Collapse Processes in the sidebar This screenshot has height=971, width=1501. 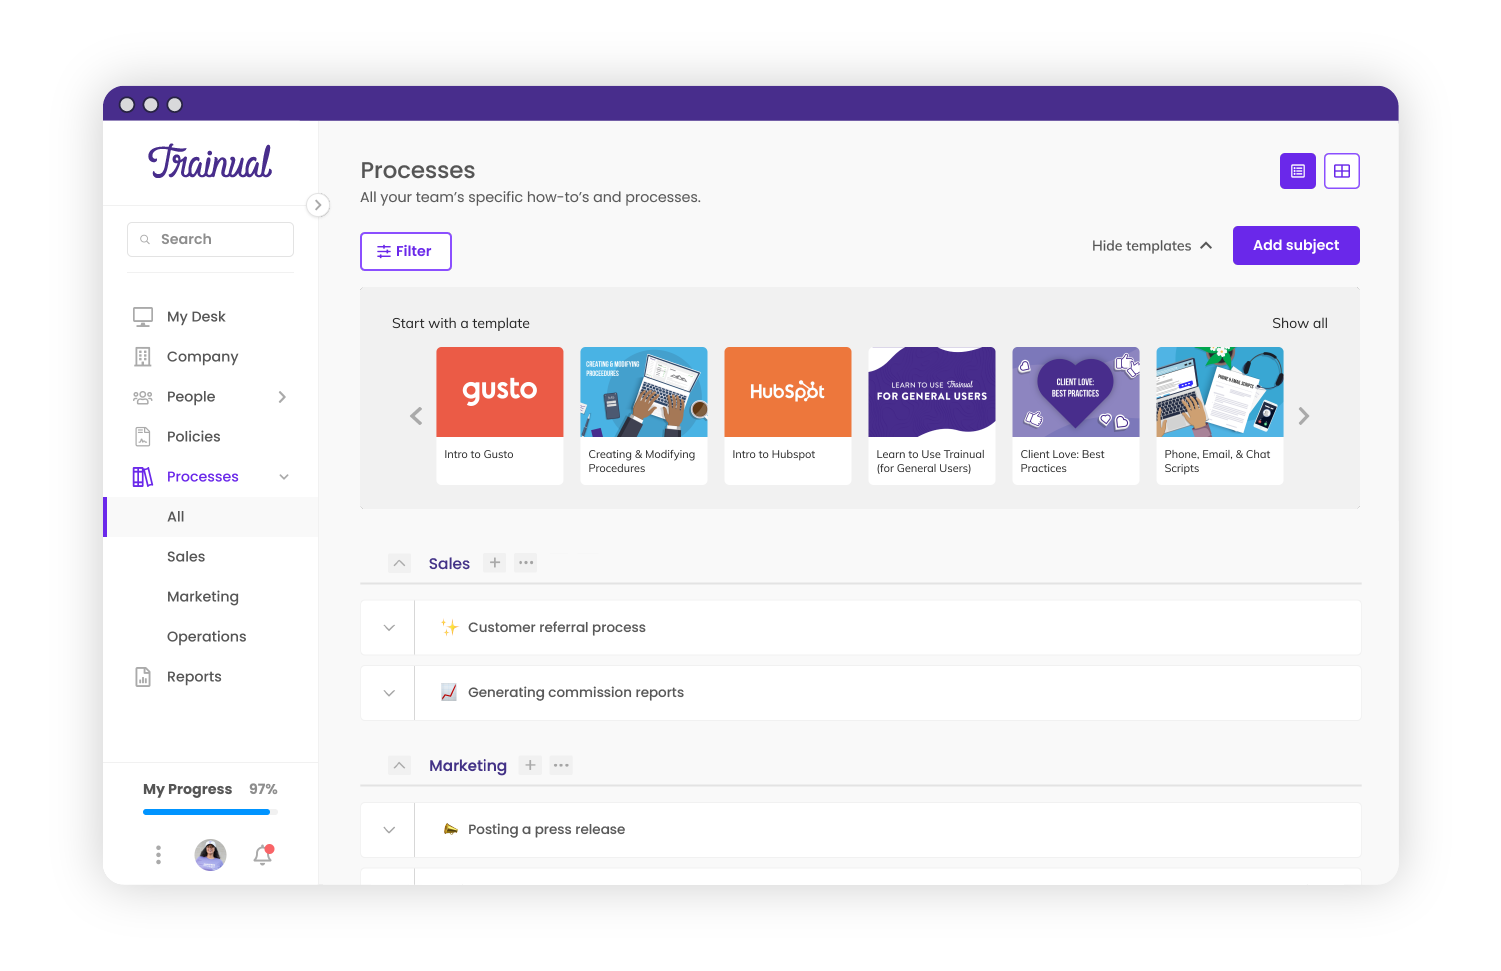click(284, 476)
